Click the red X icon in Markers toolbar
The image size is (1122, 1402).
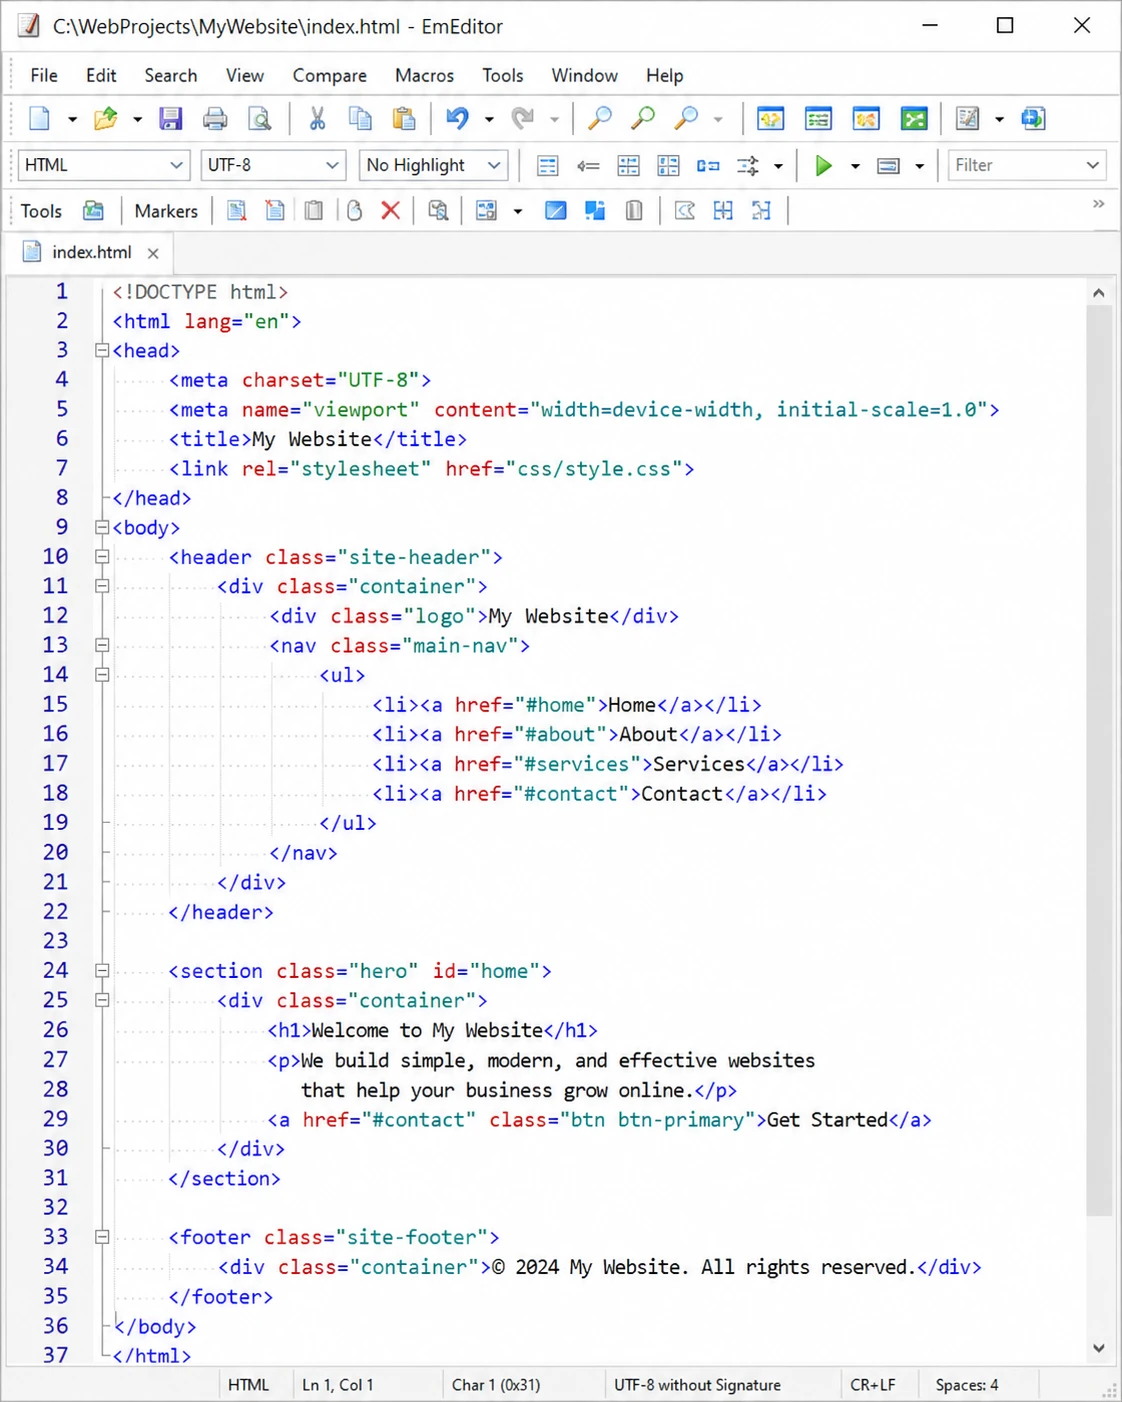391,211
